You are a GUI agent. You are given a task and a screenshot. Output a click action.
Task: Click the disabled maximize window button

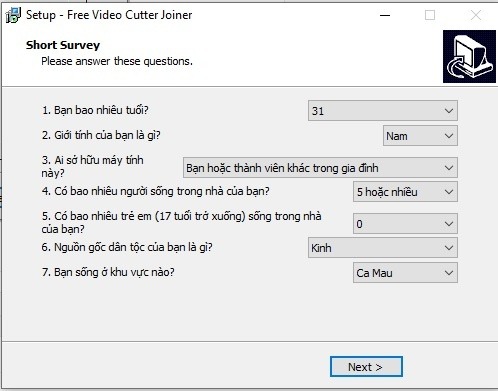click(x=430, y=15)
